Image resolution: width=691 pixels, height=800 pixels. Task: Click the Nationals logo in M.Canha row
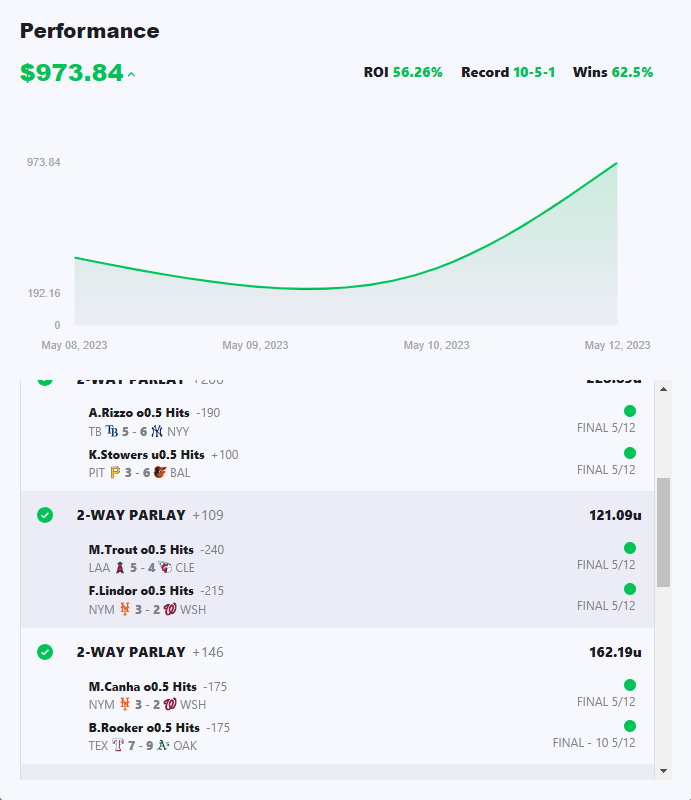click(x=170, y=704)
